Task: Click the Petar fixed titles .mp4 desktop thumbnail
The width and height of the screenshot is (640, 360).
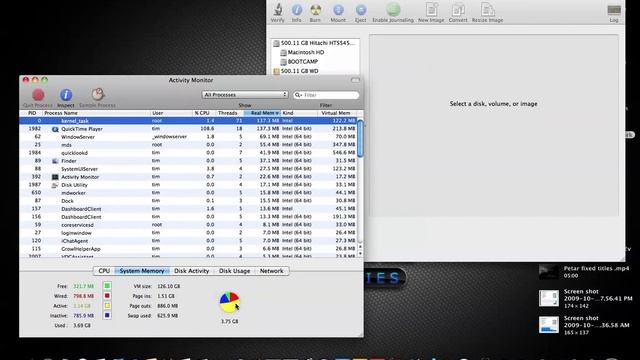Action: click(x=549, y=272)
